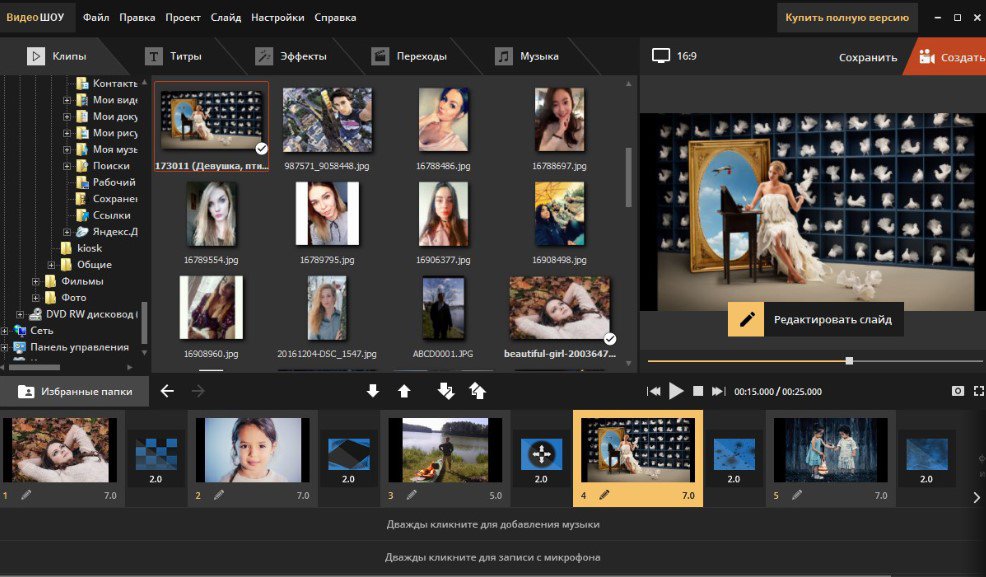
Task: Click the forward arrow navigation icon
Action: click(198, 391)
